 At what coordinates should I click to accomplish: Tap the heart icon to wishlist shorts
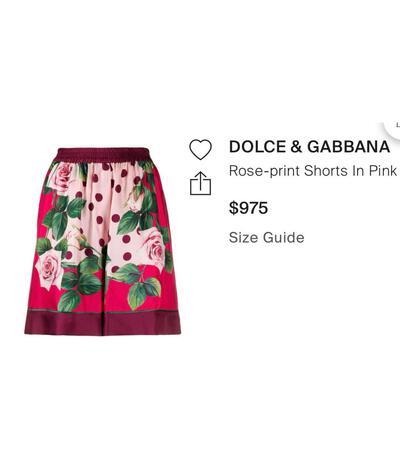pyautogui.click(x=200, y=149)
